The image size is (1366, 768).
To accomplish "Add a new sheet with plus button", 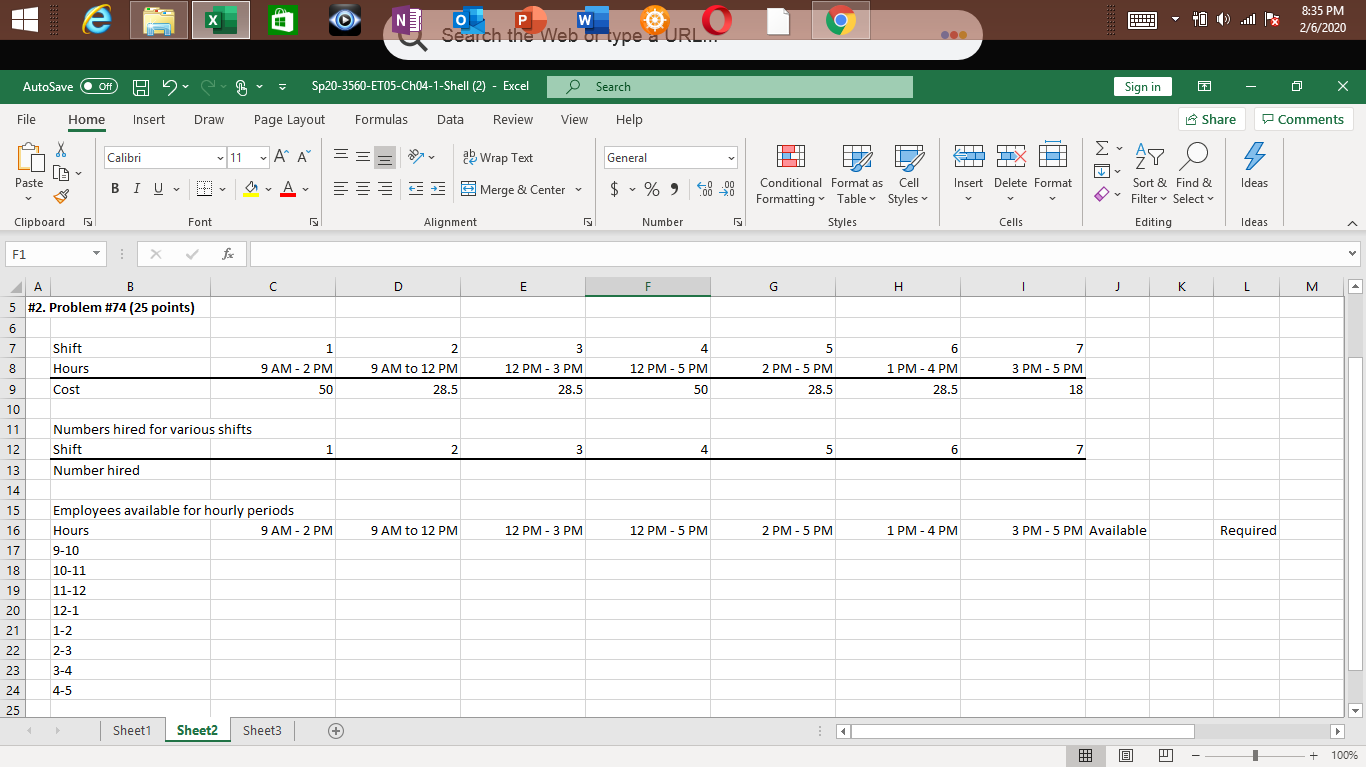I will [x=336, y=731].
